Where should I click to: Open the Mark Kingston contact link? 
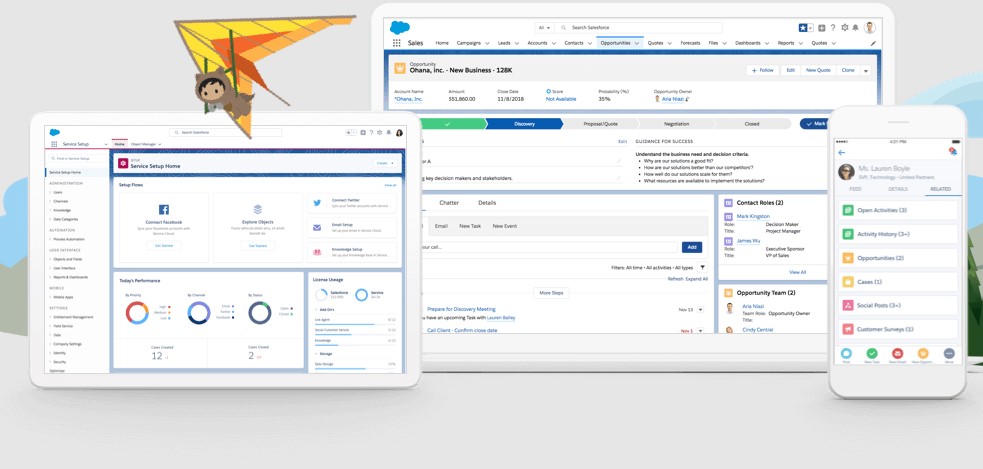[753, 216]
